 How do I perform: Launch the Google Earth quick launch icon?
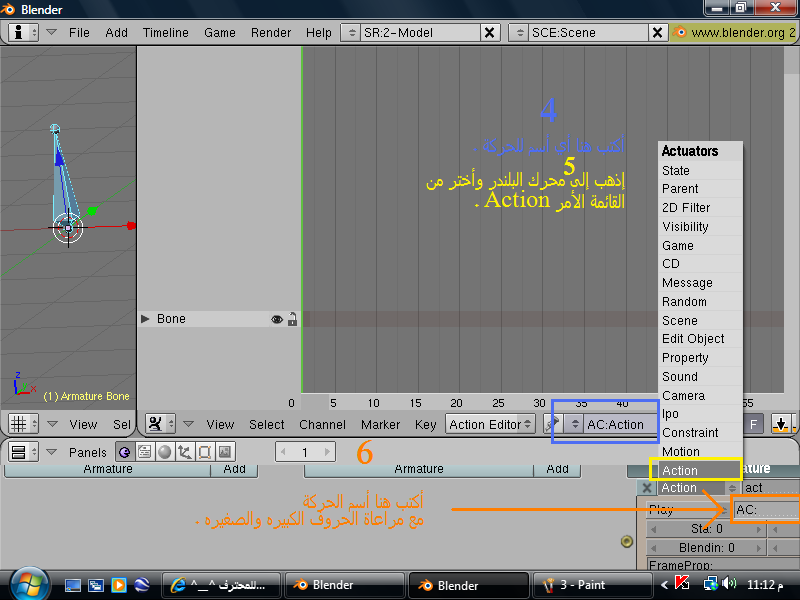point(142,585)
